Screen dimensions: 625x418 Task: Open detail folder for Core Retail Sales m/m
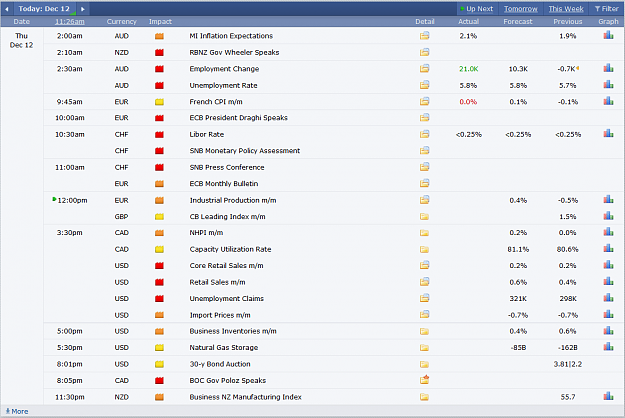click(425, 265)
